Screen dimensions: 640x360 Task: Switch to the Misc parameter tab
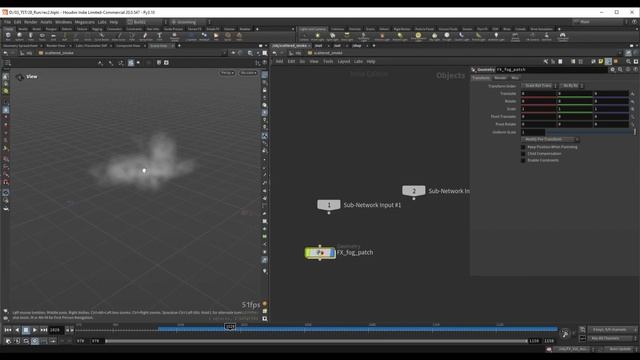[515, 78]
